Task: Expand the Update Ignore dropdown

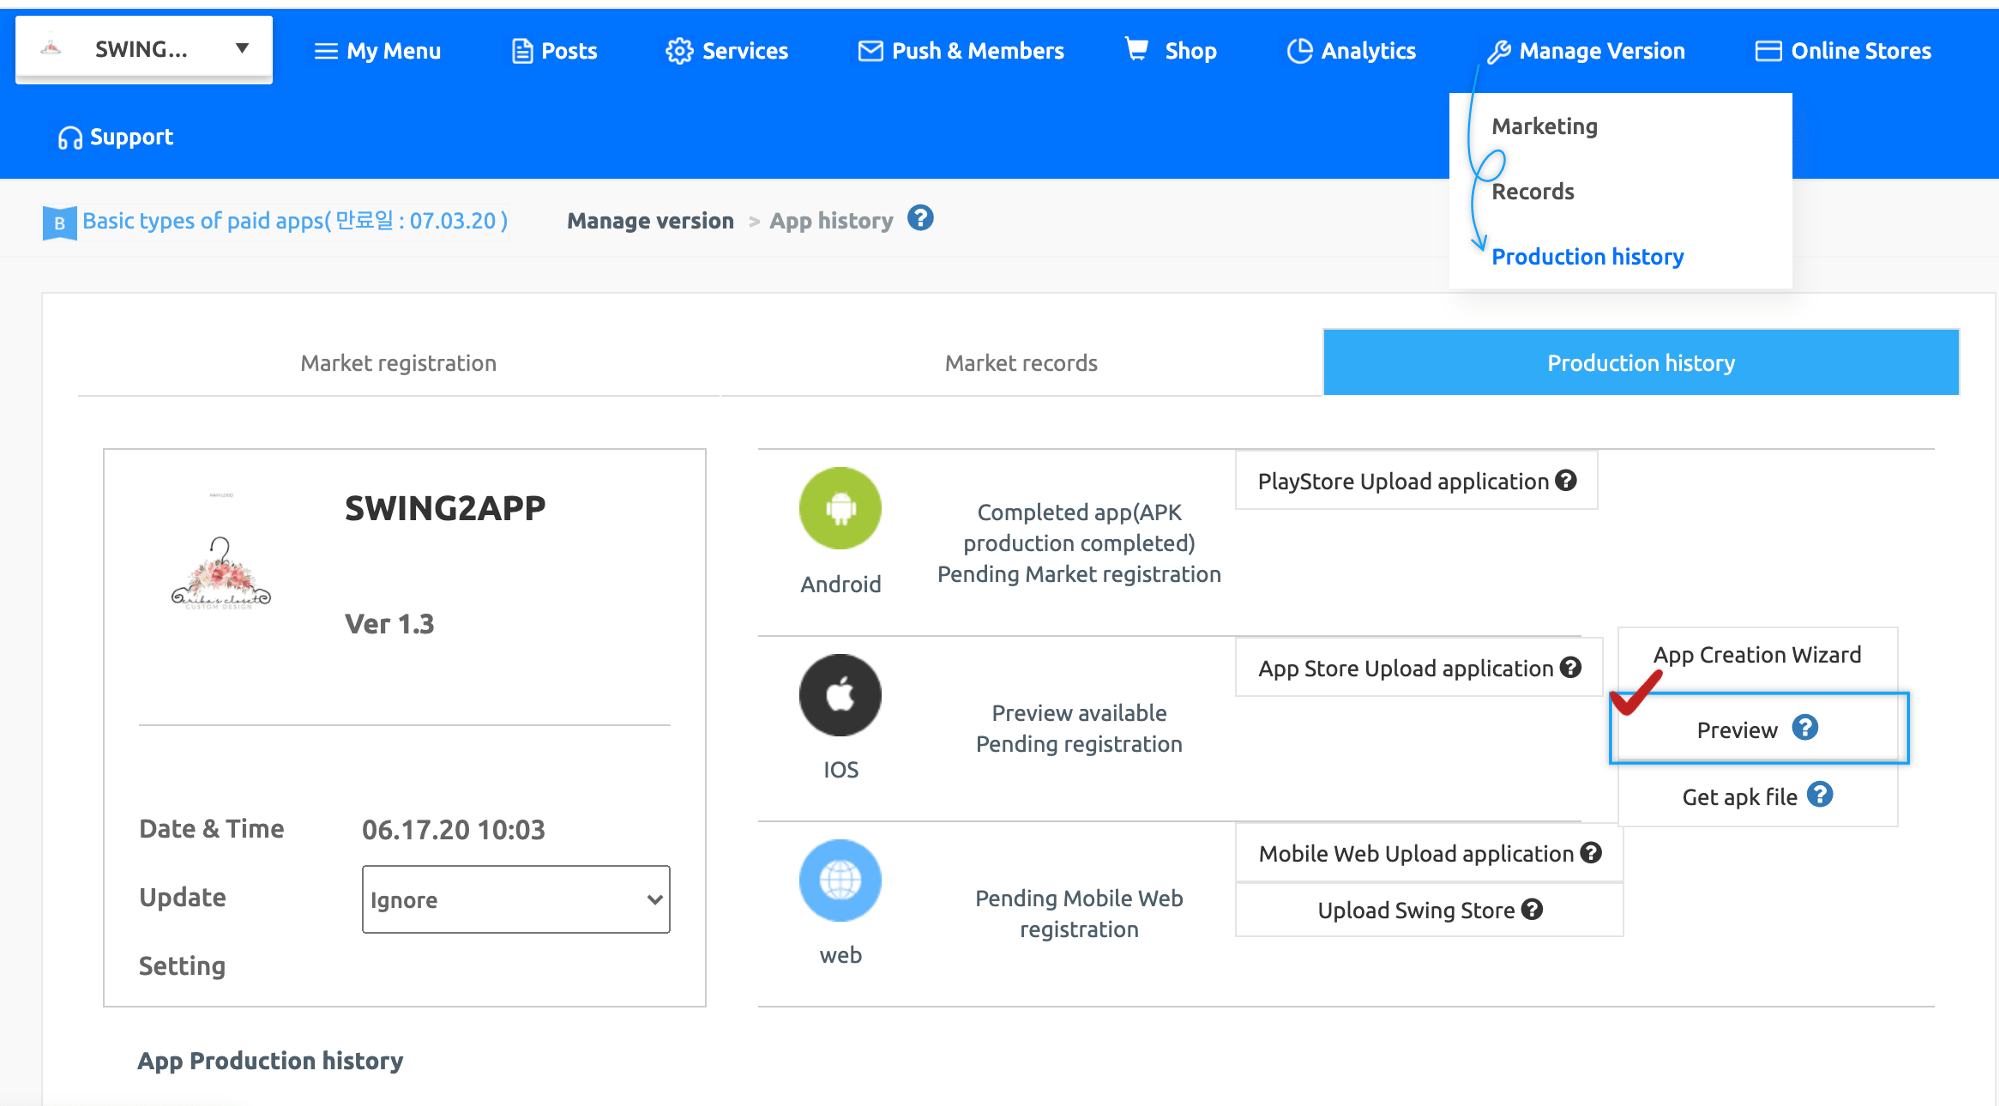Action: [x=516, y=899]
